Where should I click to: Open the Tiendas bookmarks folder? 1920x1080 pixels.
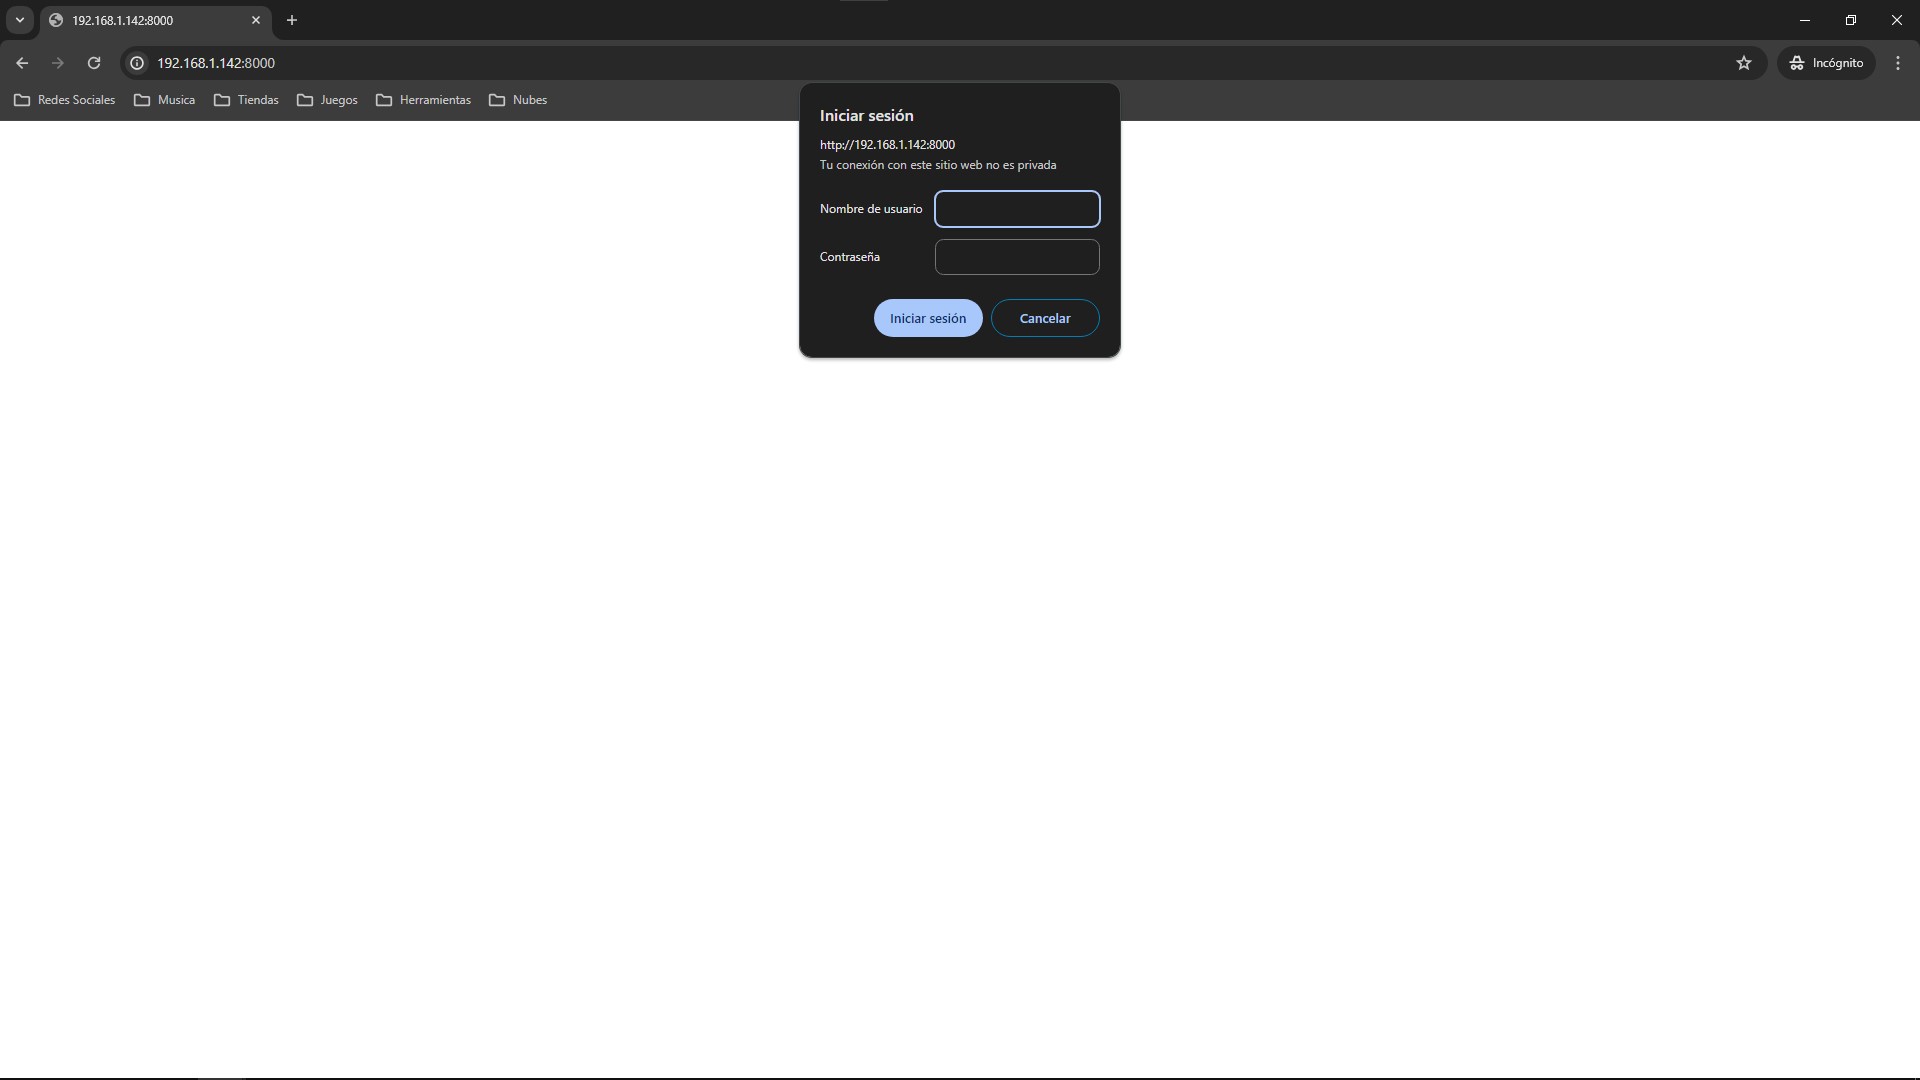[246, 100]
